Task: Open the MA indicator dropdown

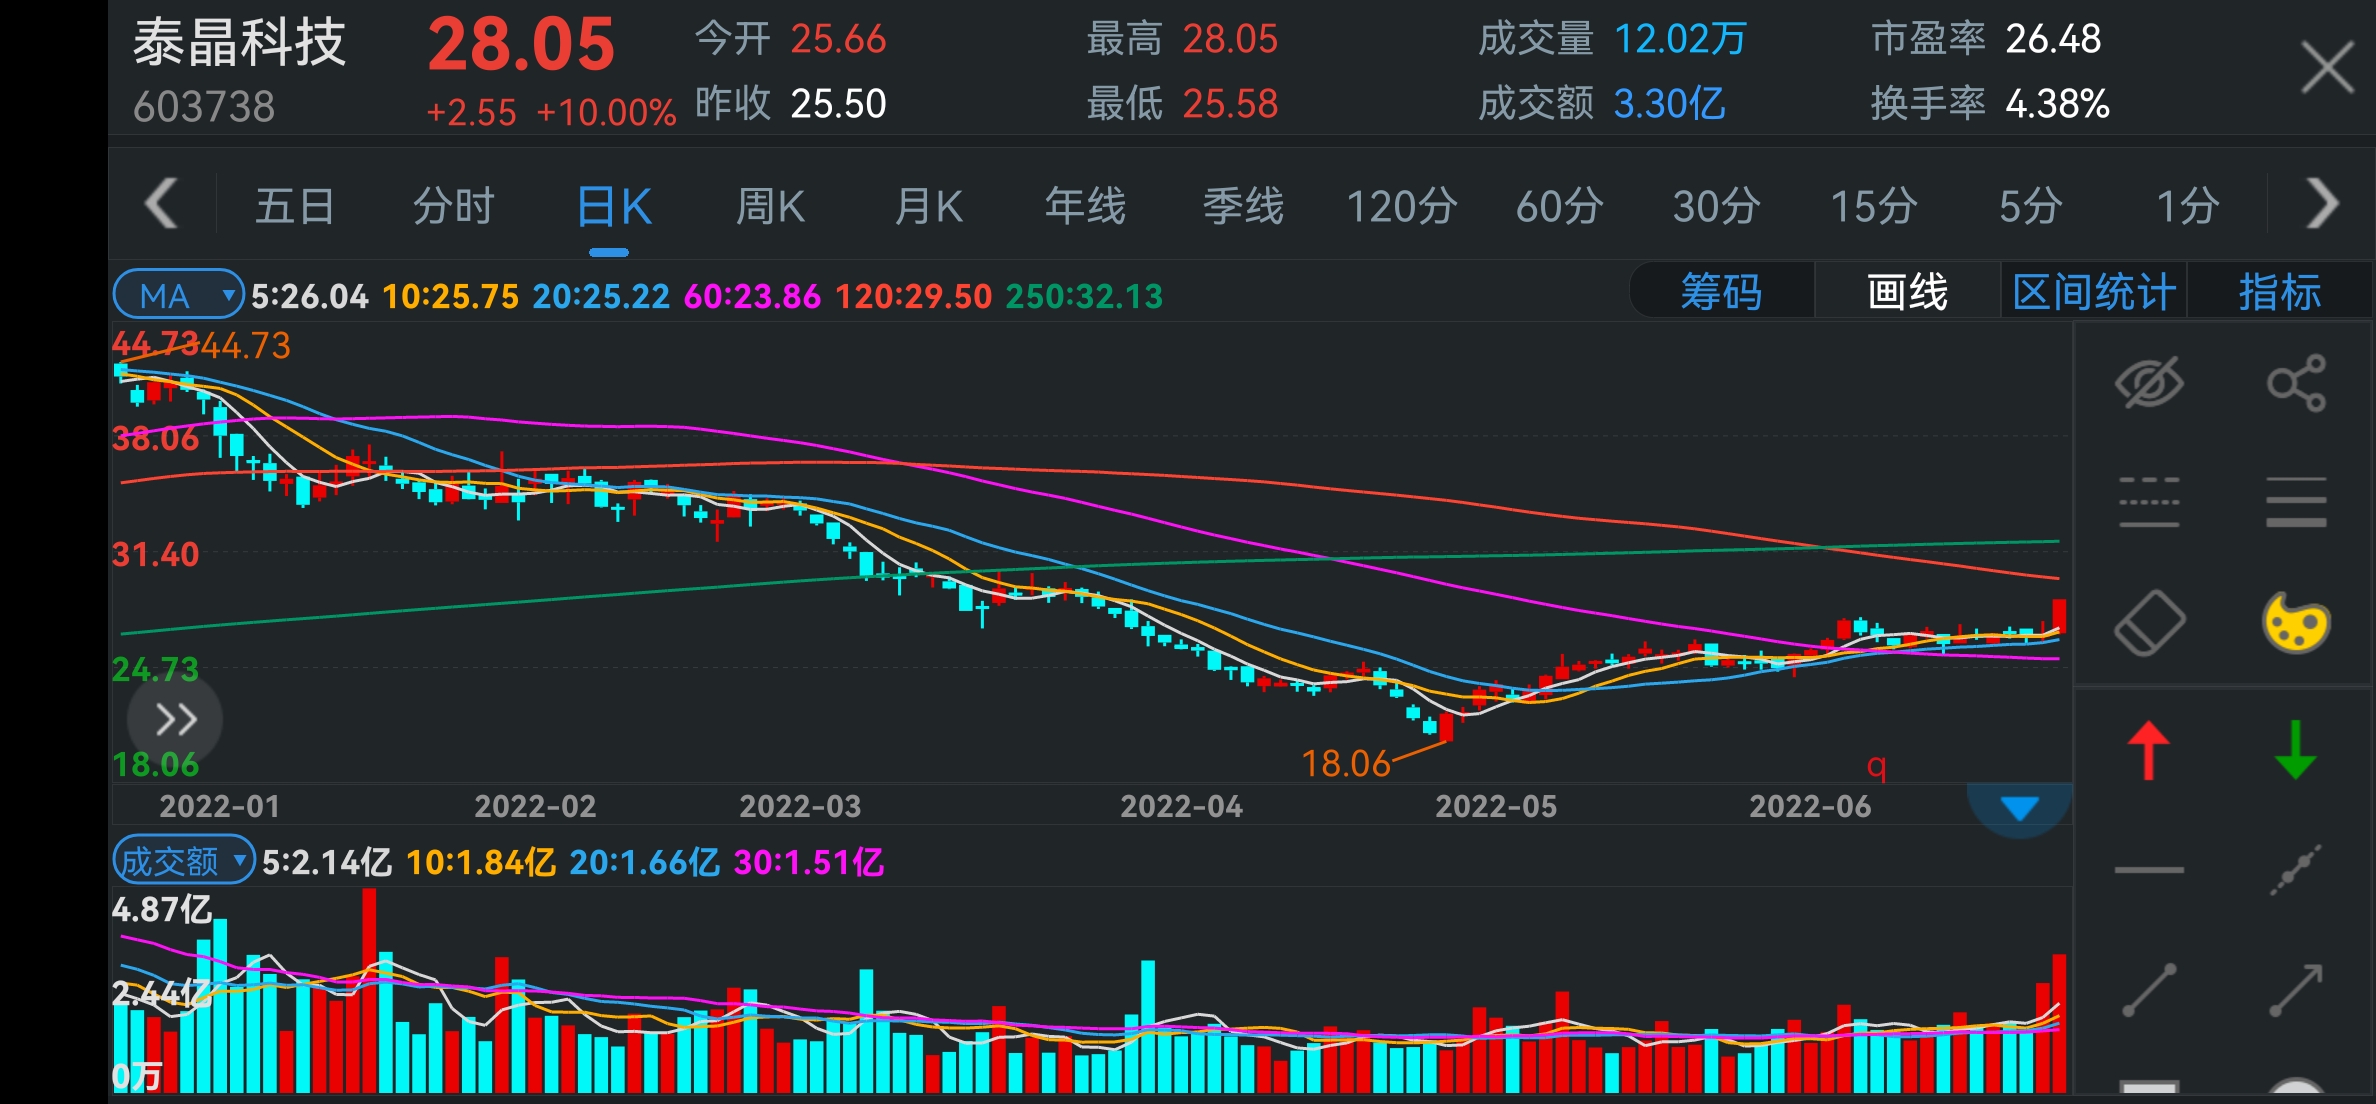Action: click(x=178, y=295)
